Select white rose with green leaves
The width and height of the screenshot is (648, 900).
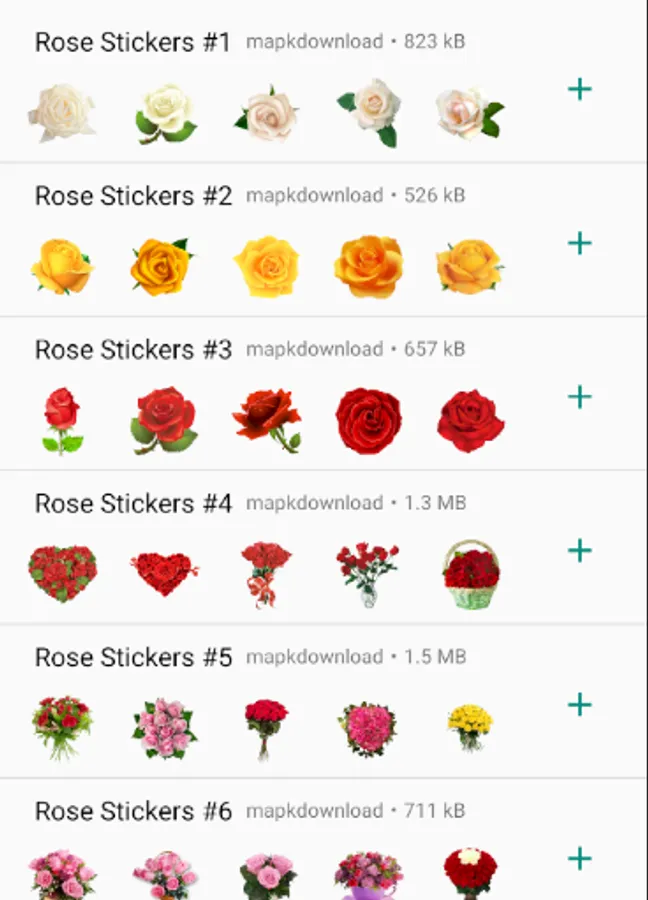pyautogui.click(x=165, y=113)
